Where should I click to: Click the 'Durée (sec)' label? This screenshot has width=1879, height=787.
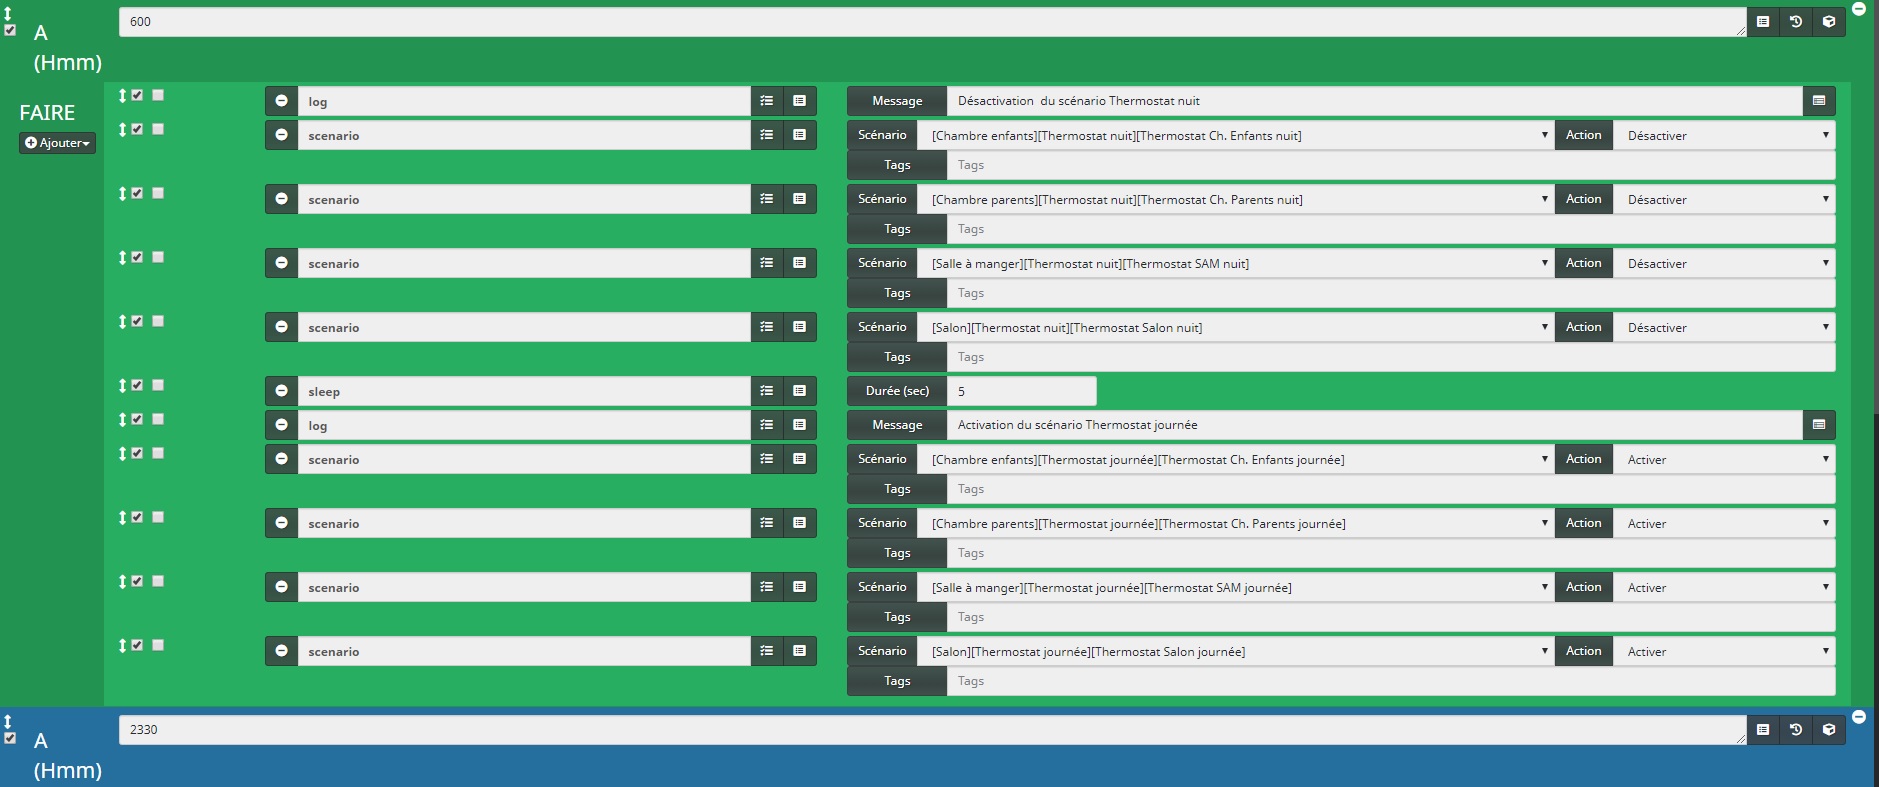click(897, 391)
